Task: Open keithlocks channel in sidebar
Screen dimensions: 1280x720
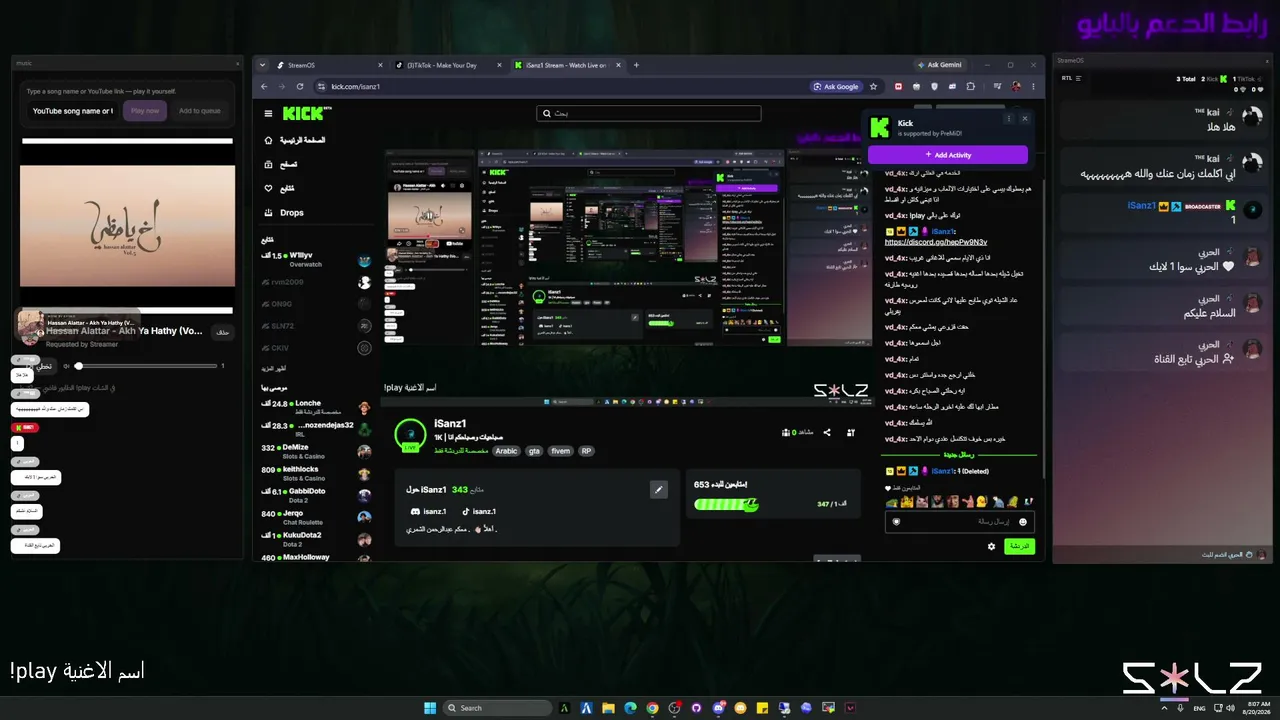Action: pyautogui.click(x=316, y=473)
